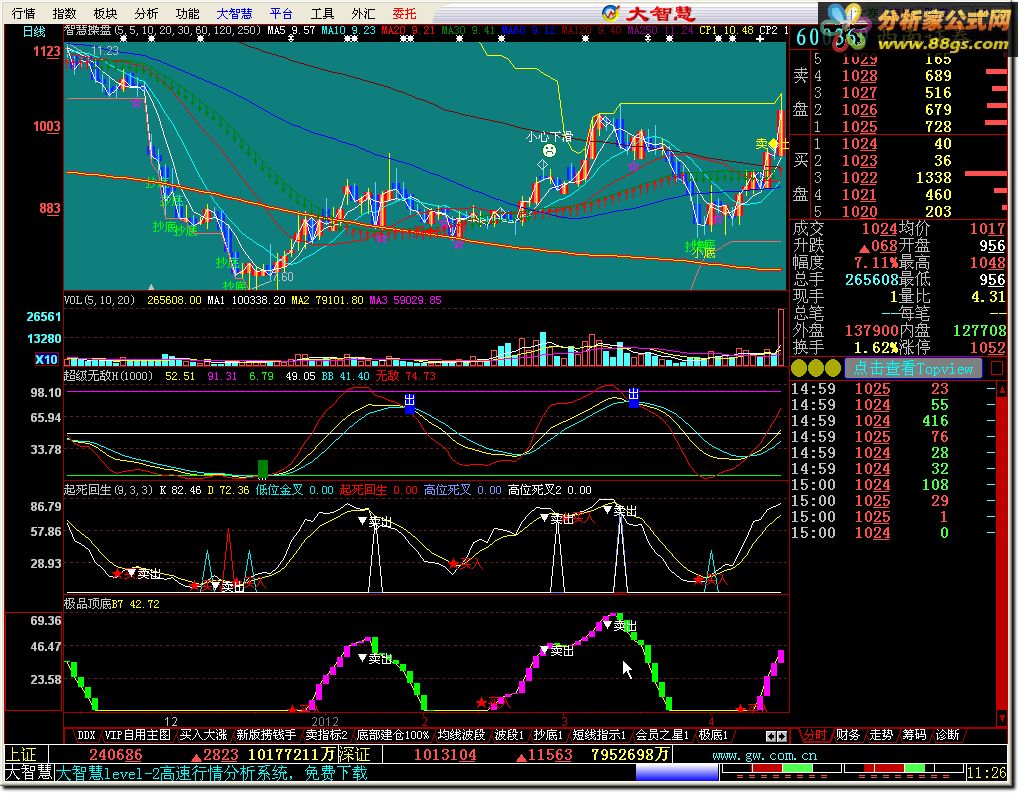Click the blue 出 marker at first peak
The image size is (1020, 793).
(x=409, y=403)
